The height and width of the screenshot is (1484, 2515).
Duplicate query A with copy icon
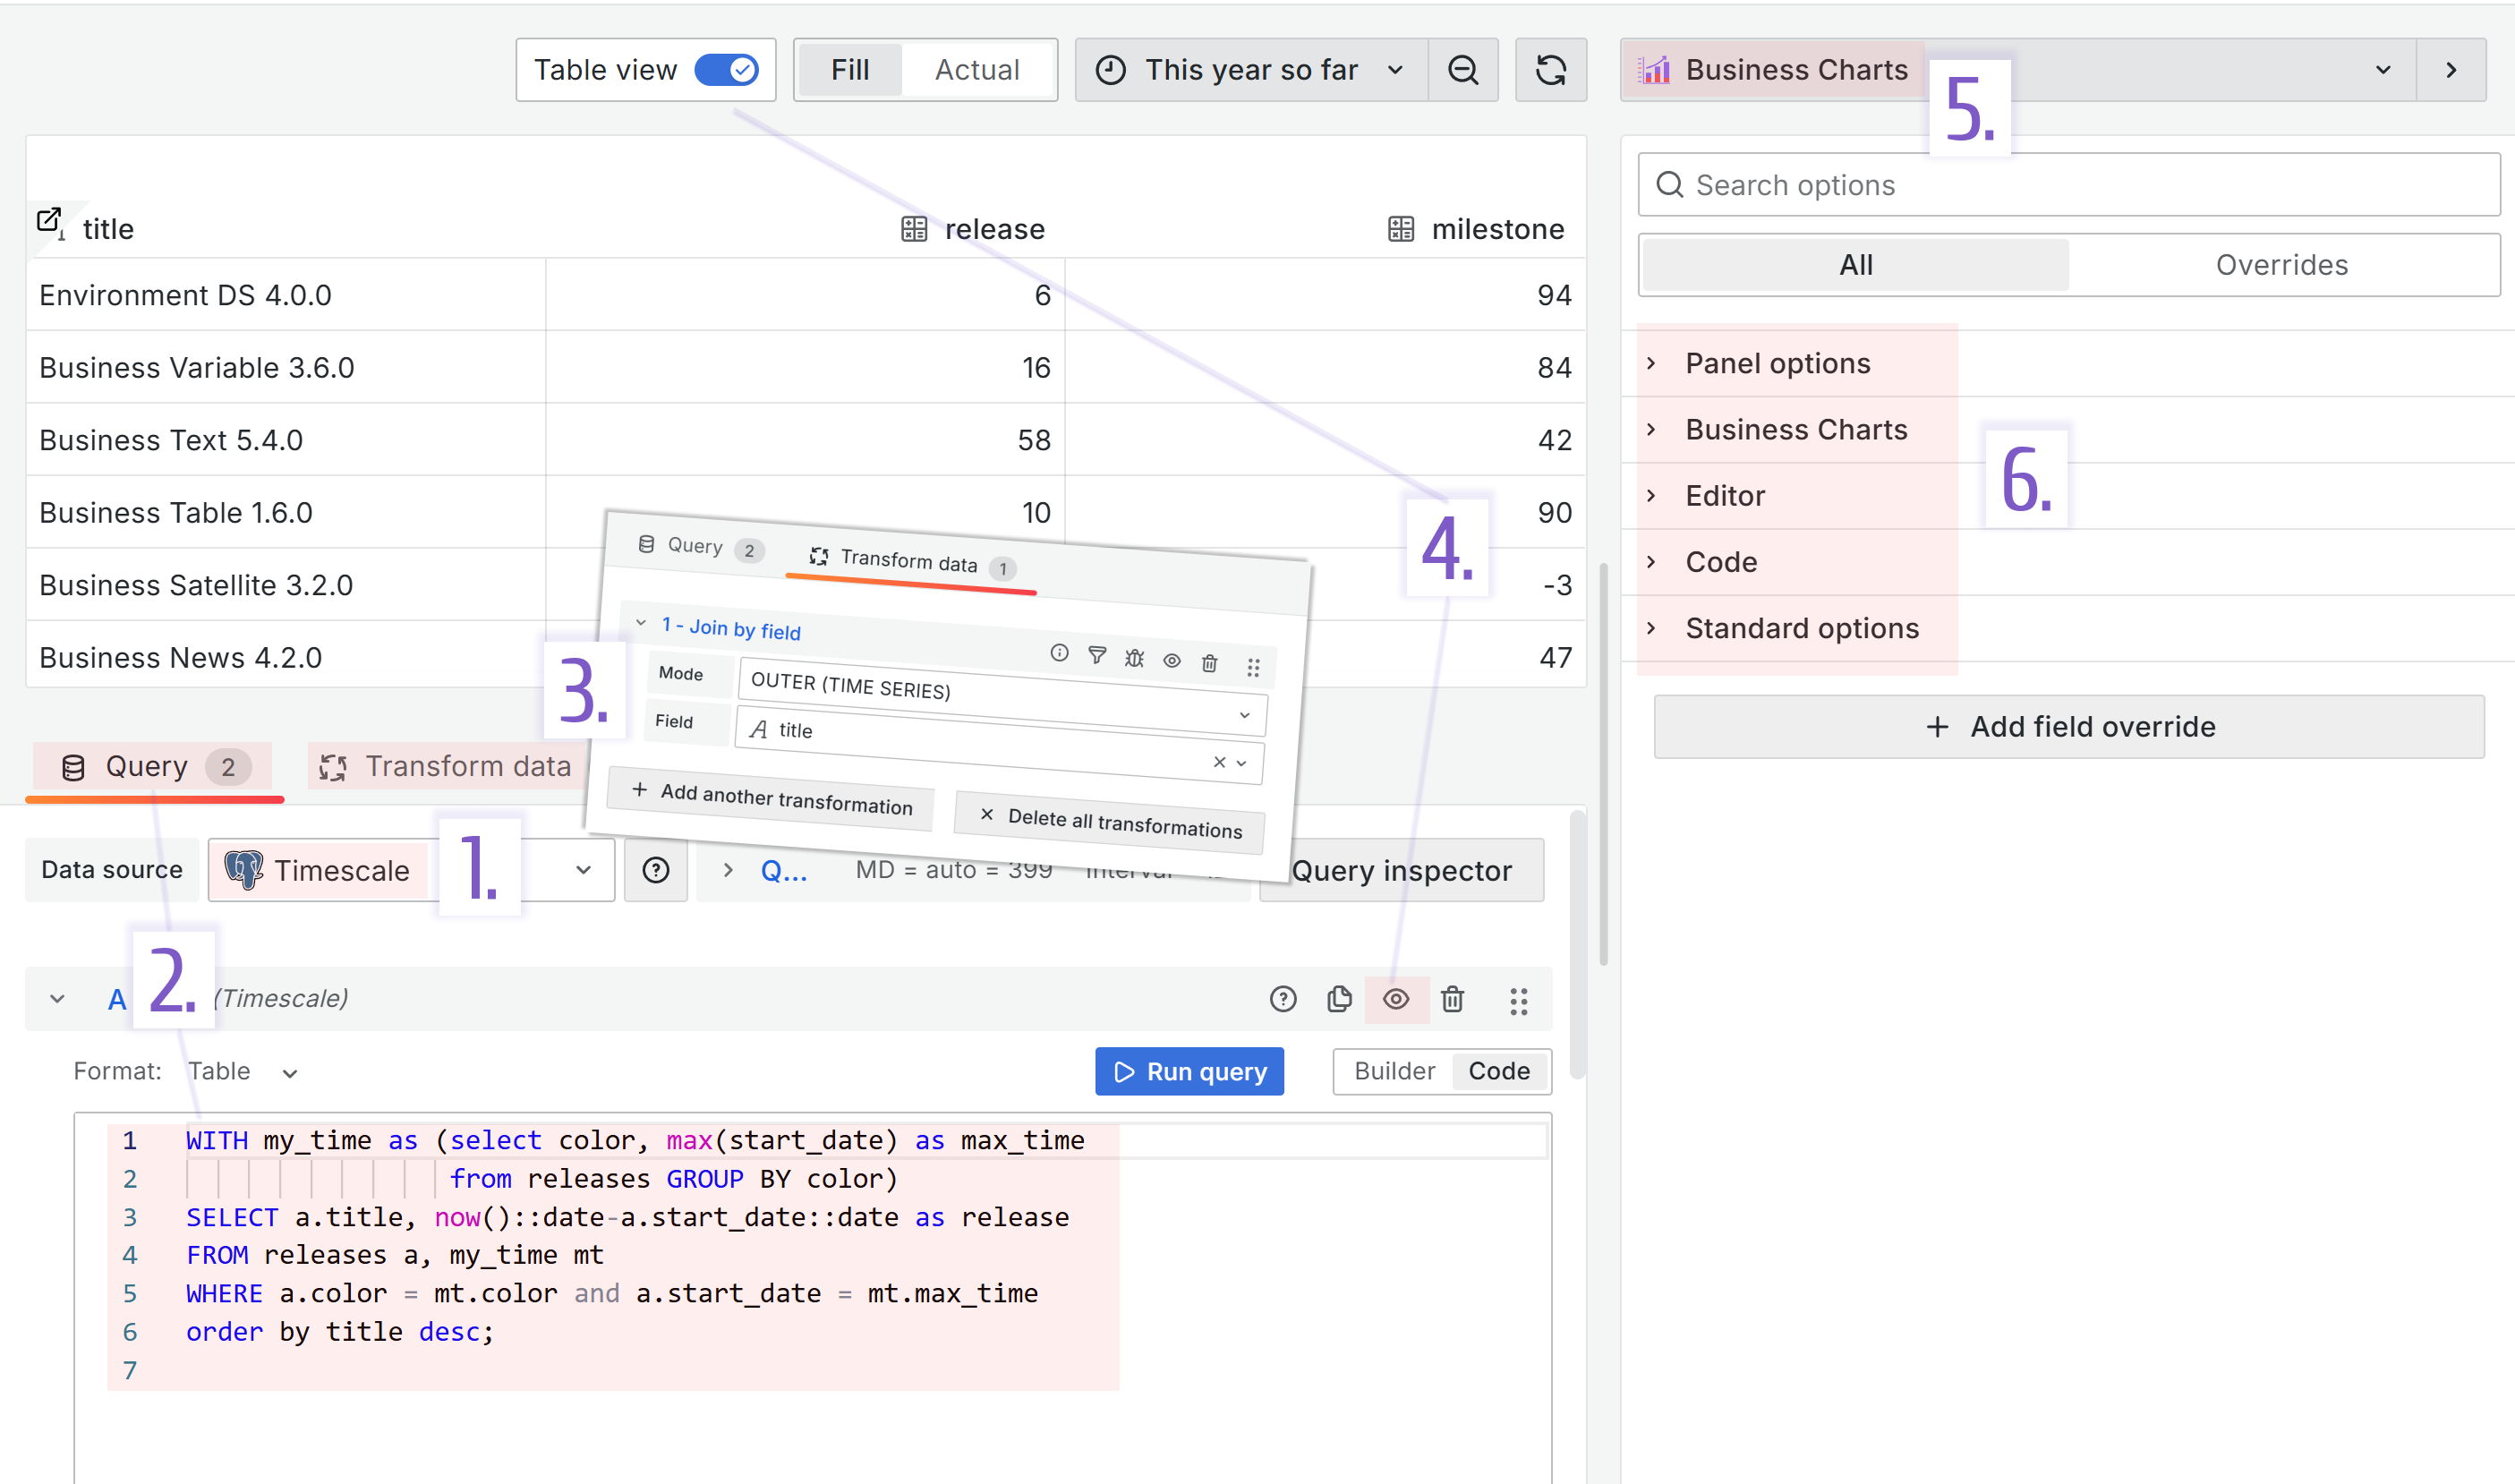point(1339,999)
